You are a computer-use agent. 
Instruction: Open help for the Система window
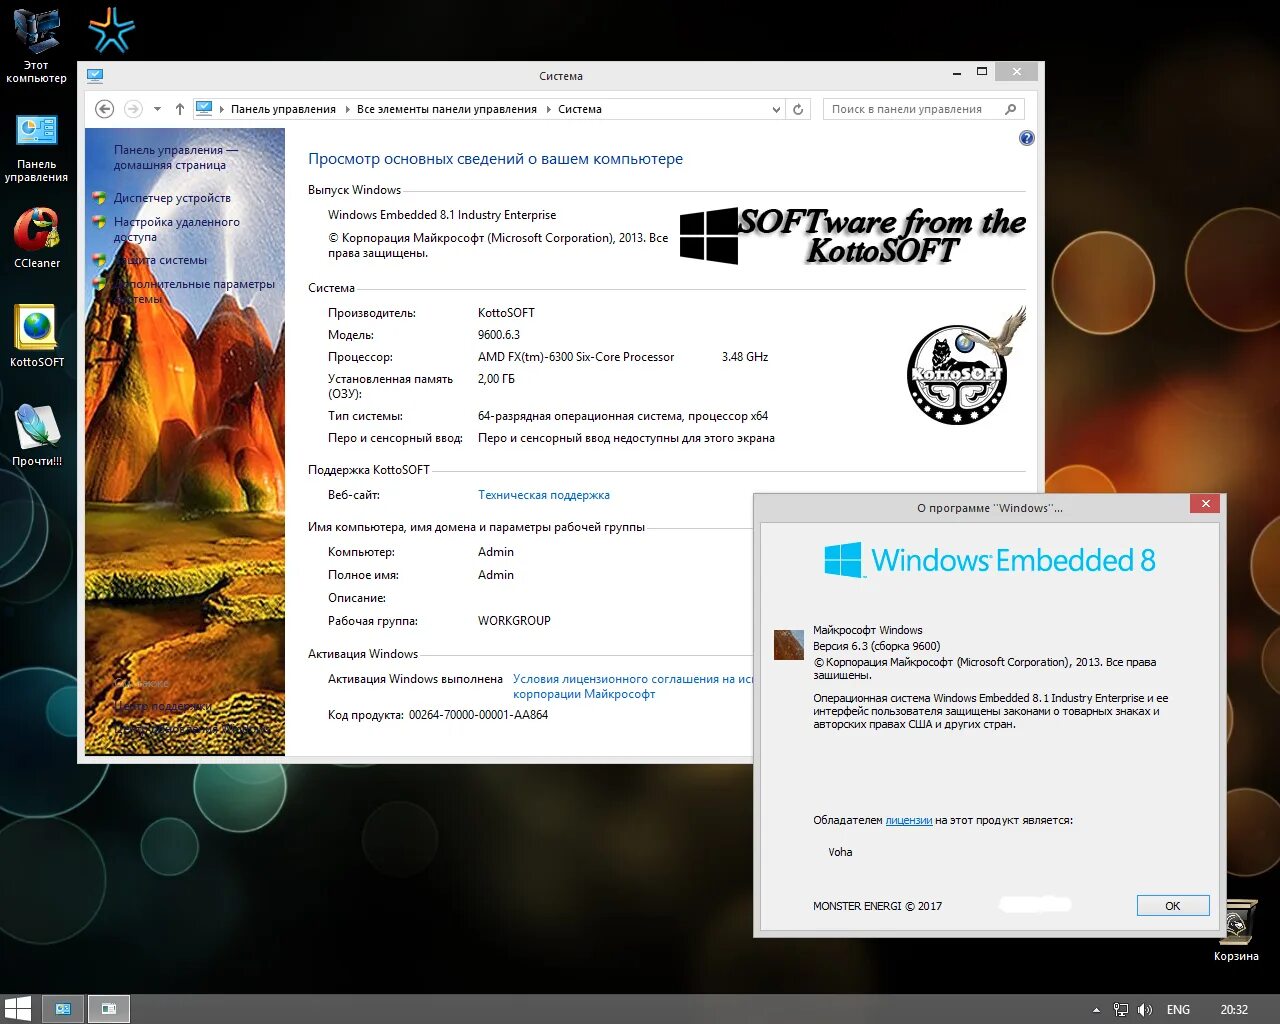tap(1026, 138)
